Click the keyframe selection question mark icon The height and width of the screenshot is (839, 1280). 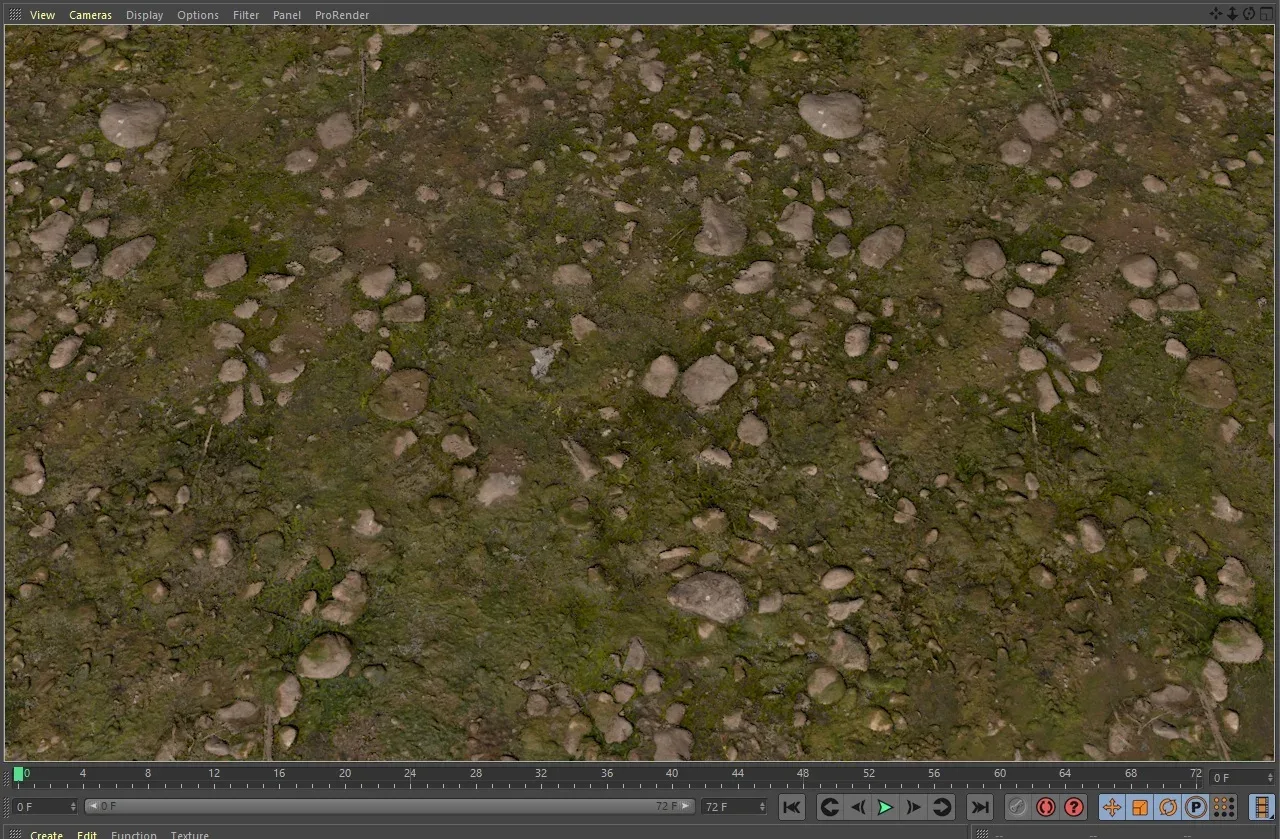(1074, 807)
